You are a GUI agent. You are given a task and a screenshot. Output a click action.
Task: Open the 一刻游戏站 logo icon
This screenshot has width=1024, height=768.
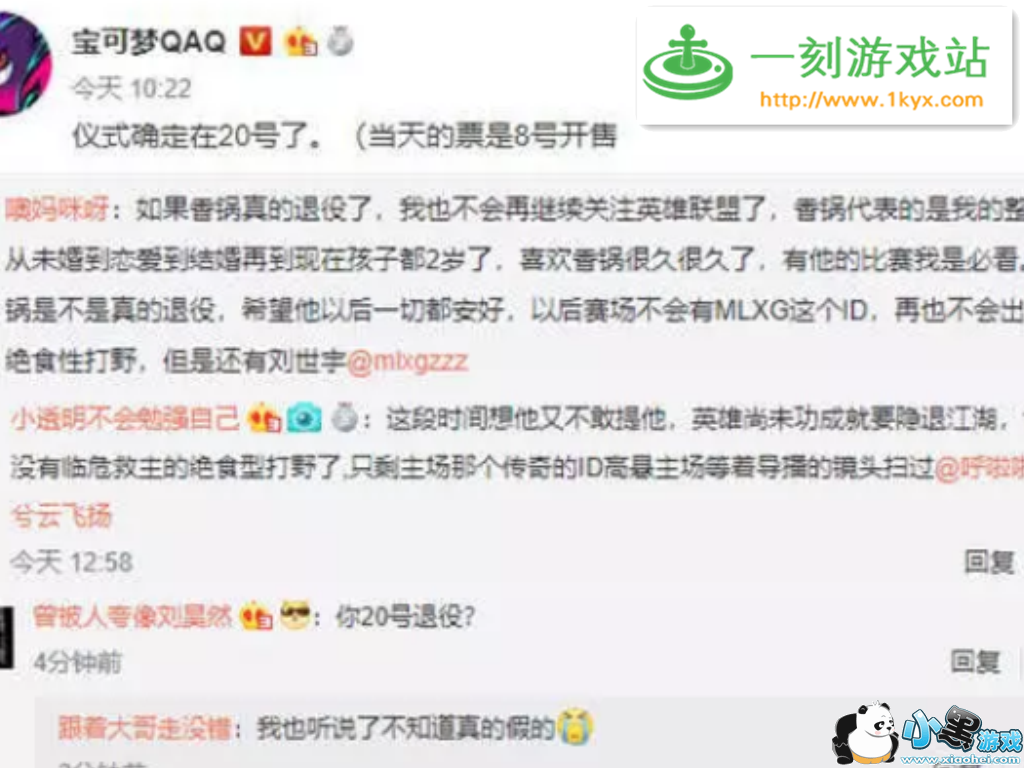[x=688, y=63]
